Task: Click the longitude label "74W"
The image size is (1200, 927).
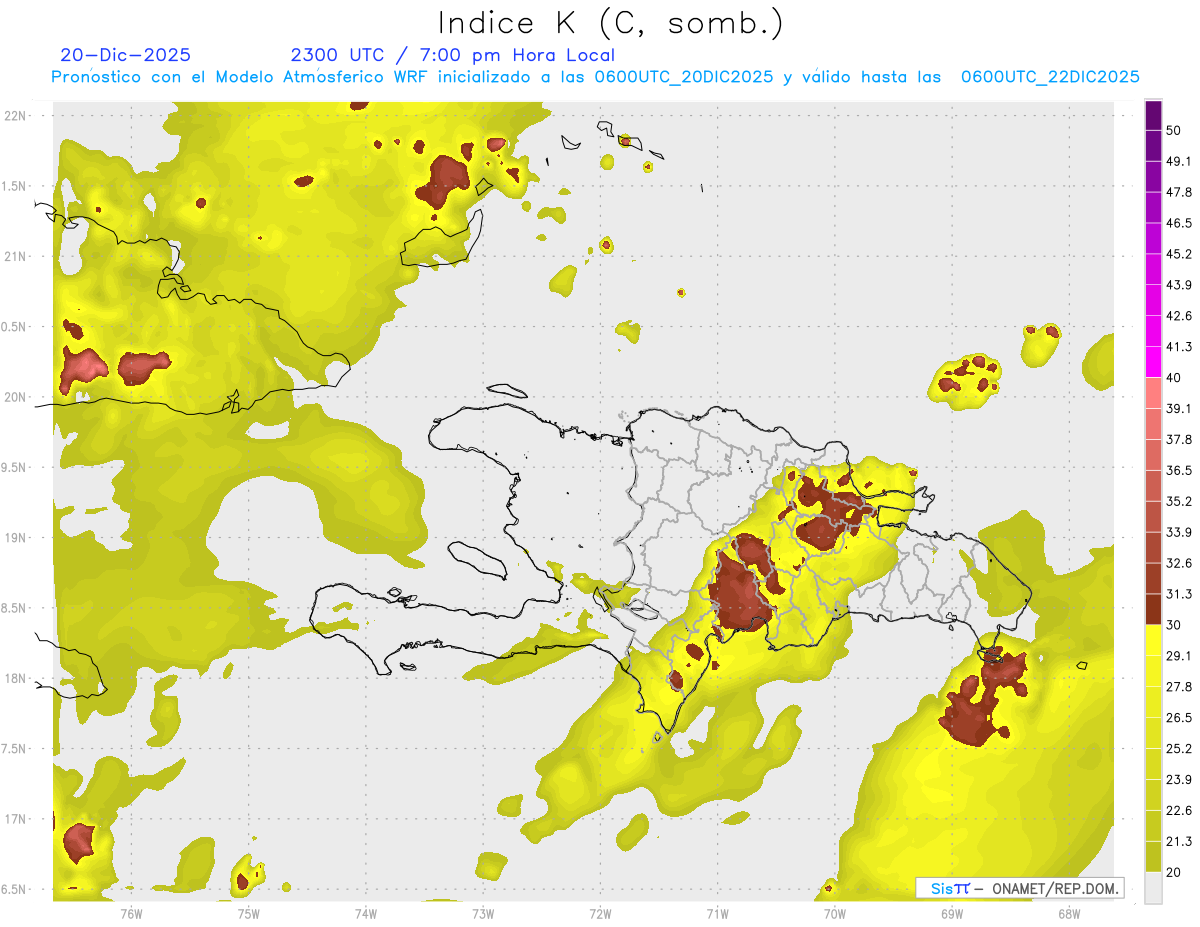Action: (366, 913)
